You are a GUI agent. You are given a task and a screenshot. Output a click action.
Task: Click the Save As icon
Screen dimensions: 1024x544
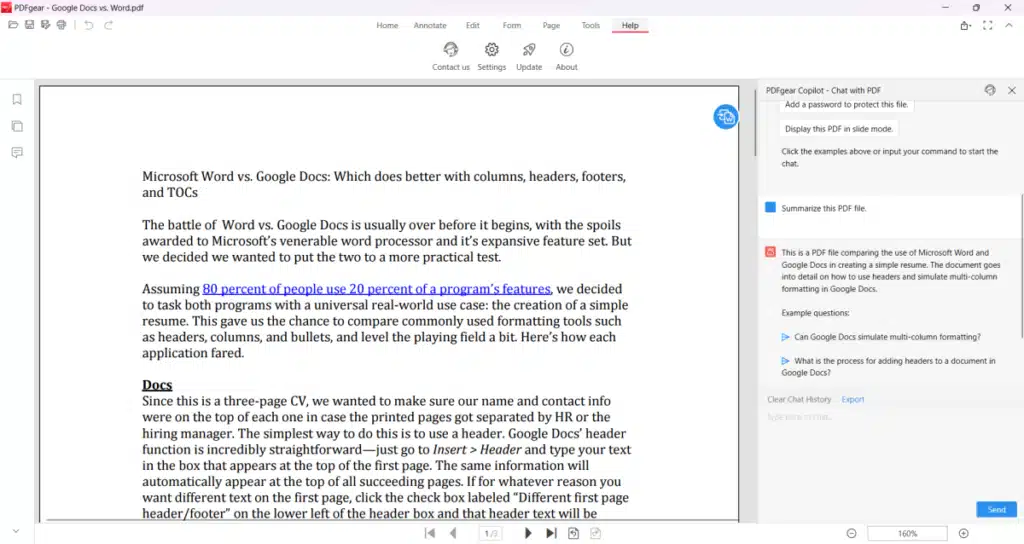click(x=45, y=25)
